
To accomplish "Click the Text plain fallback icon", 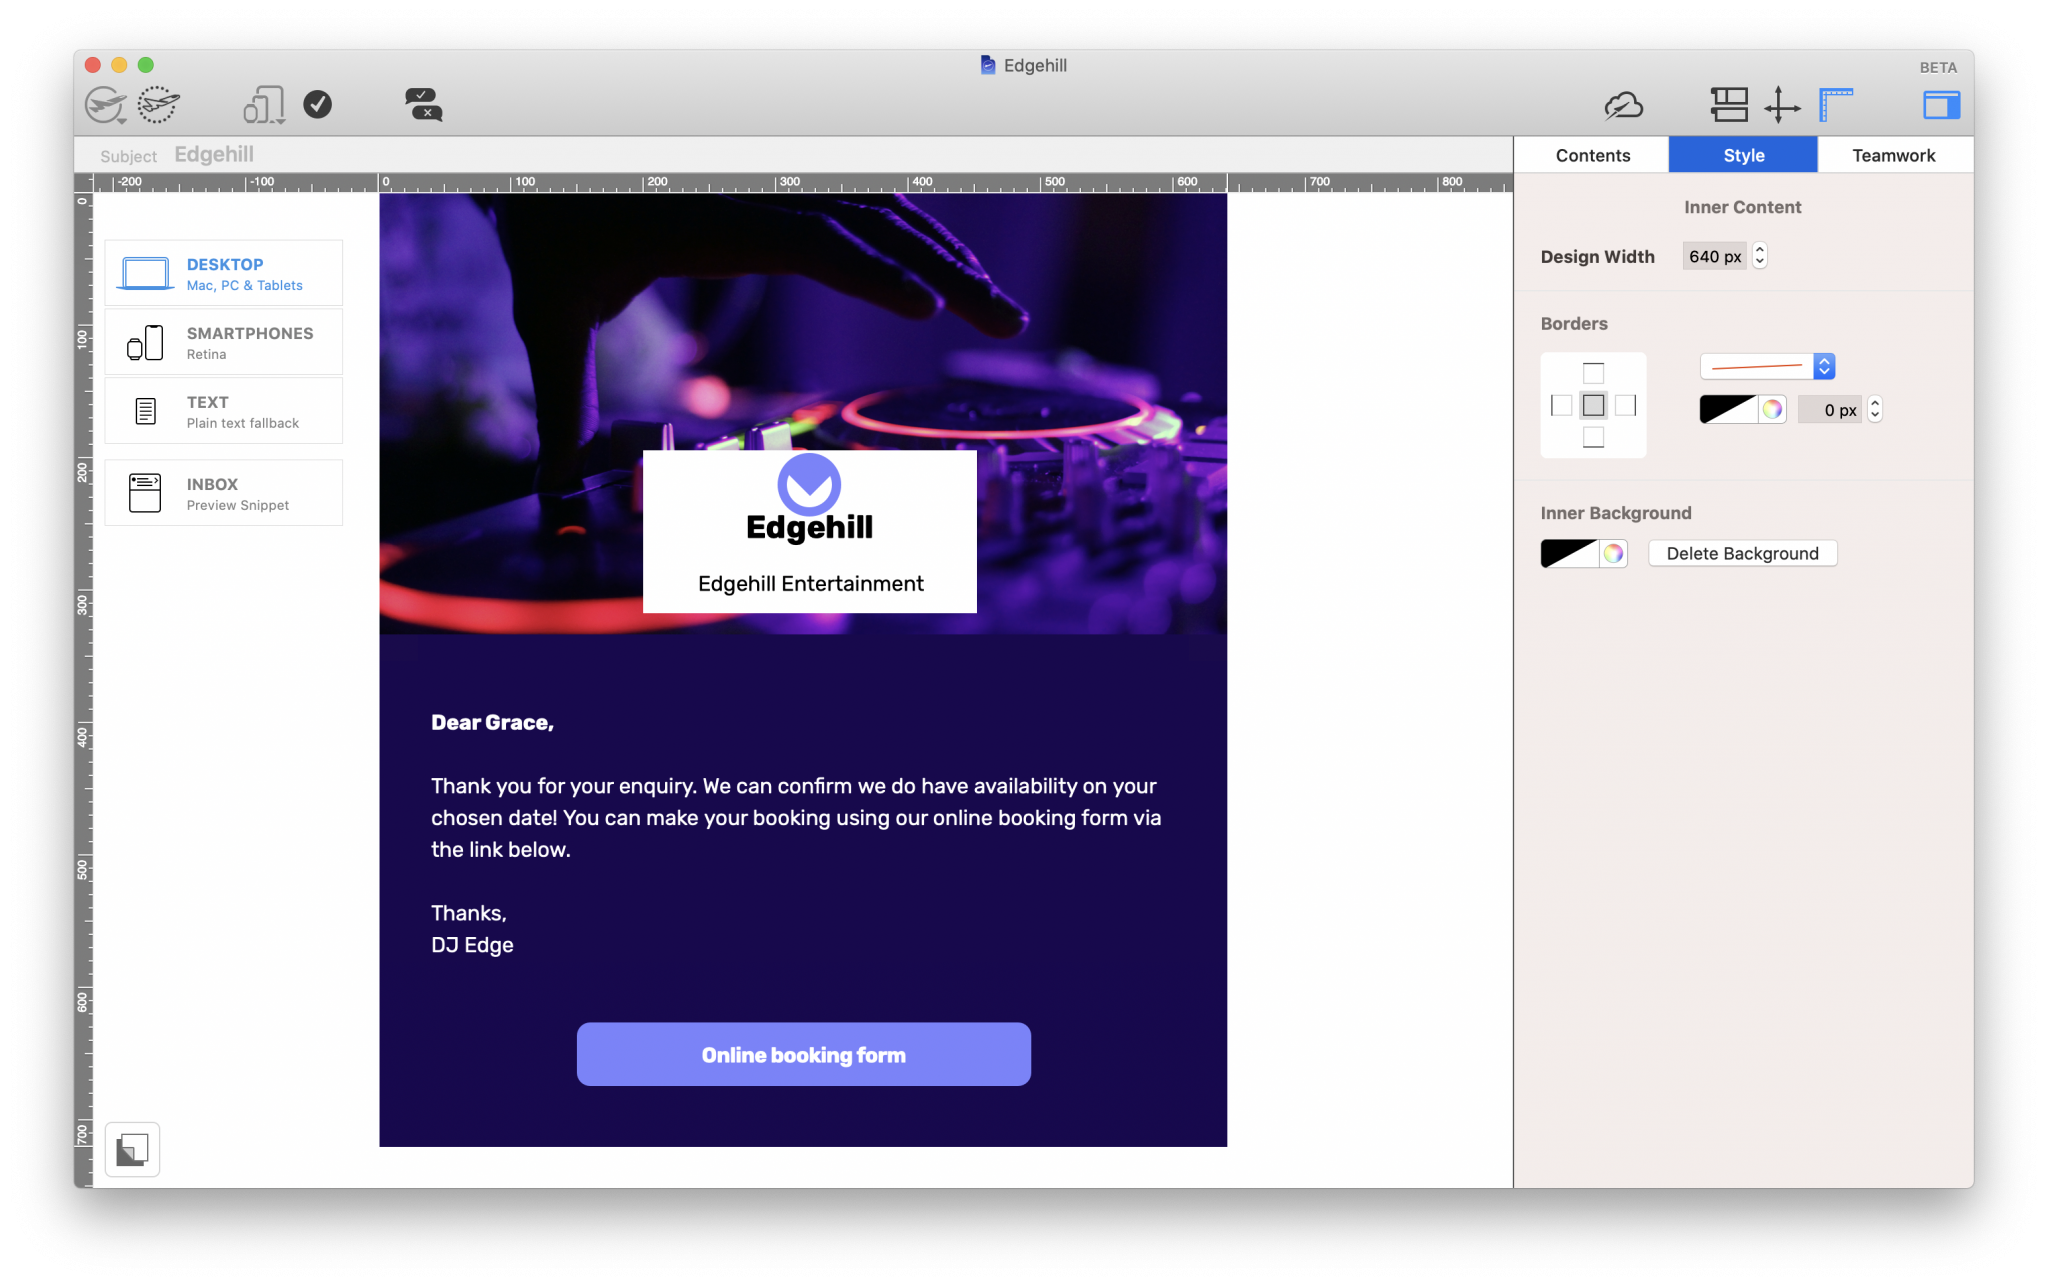I will pyautogui.click(x=145, y=412).
